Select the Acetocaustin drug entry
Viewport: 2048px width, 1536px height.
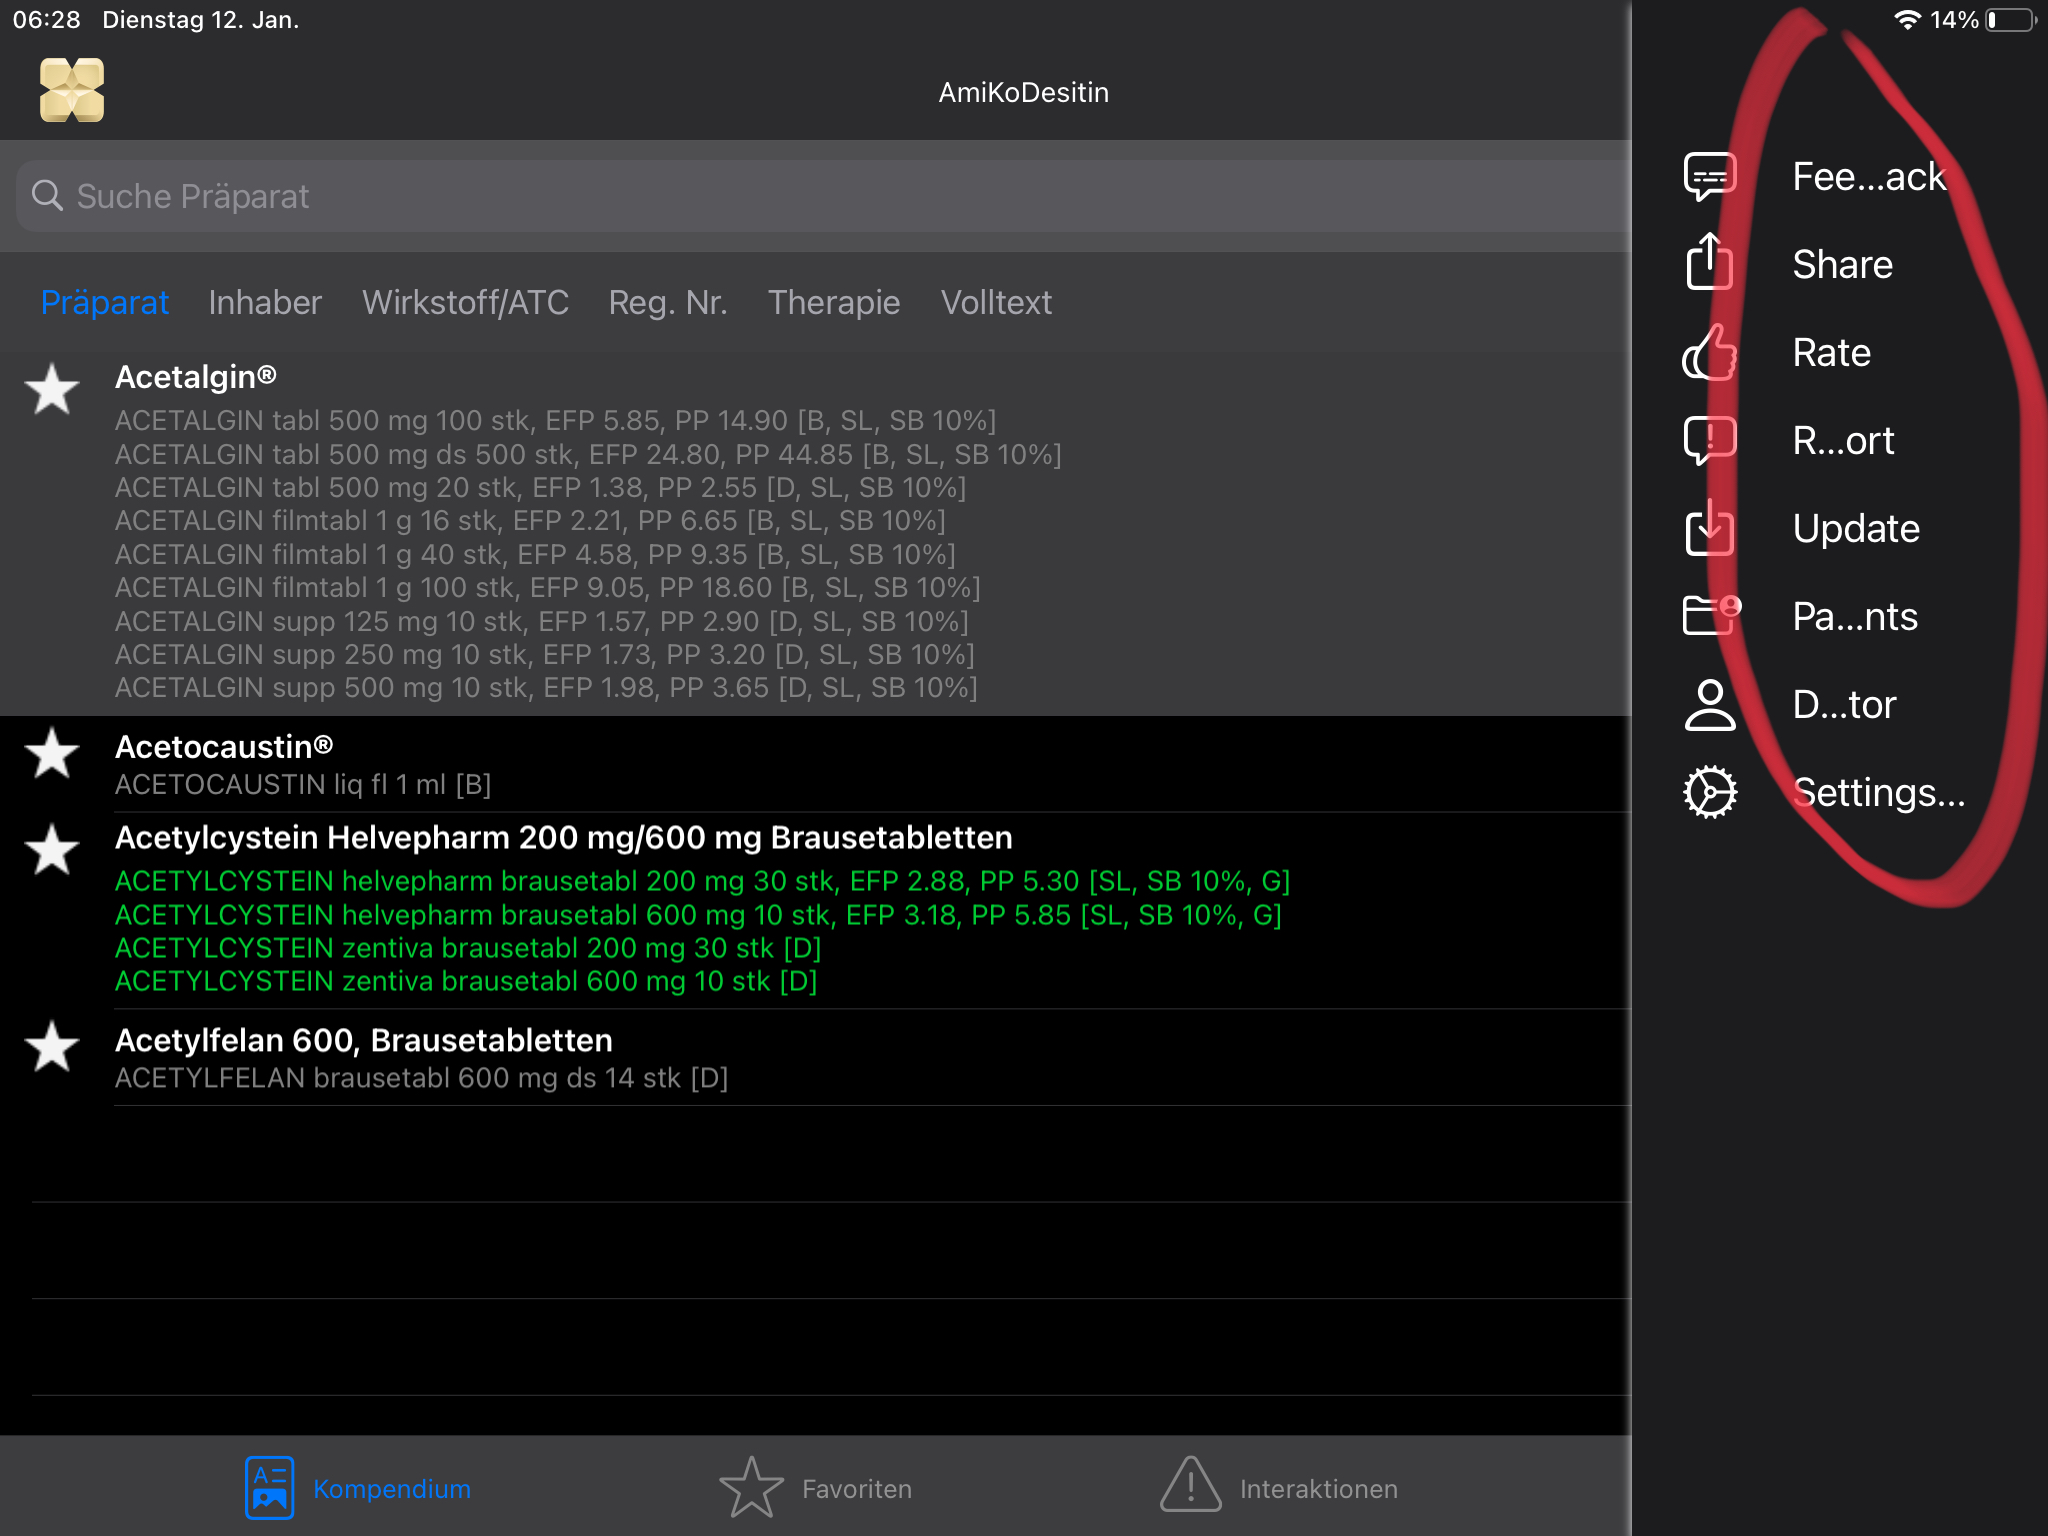click(x=222, y=746)
